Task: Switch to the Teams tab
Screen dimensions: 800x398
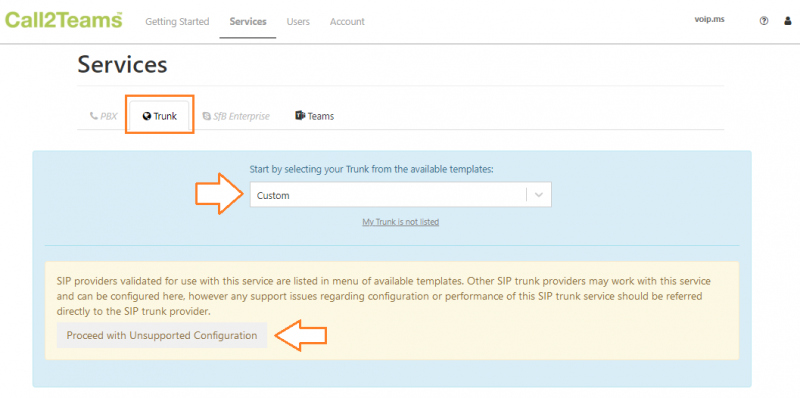Action: tap(314, 116)
